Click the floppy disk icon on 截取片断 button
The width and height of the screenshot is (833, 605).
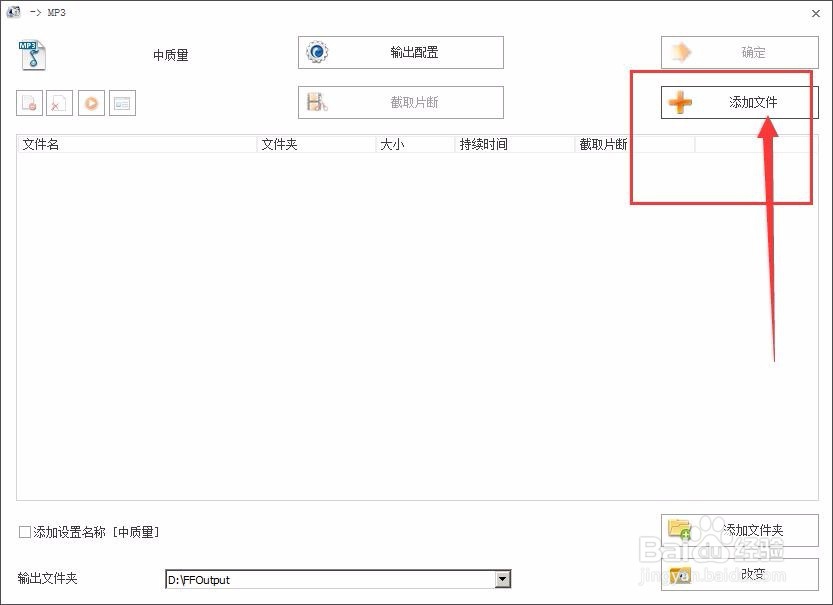pyautogui.click(x=317, y=102)
